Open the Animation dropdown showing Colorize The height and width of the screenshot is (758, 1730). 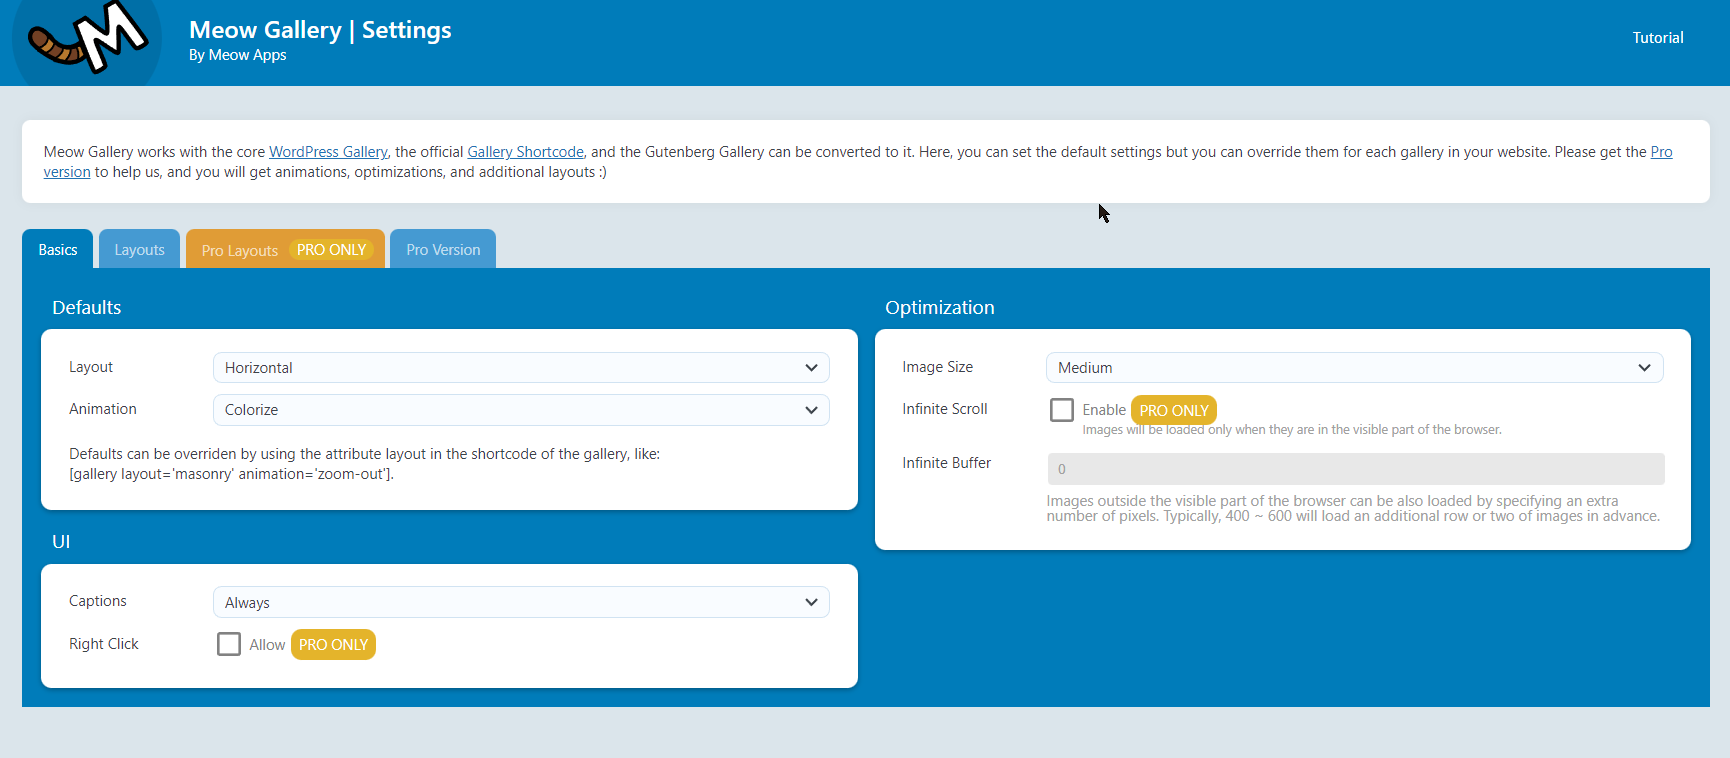(521, 410)
